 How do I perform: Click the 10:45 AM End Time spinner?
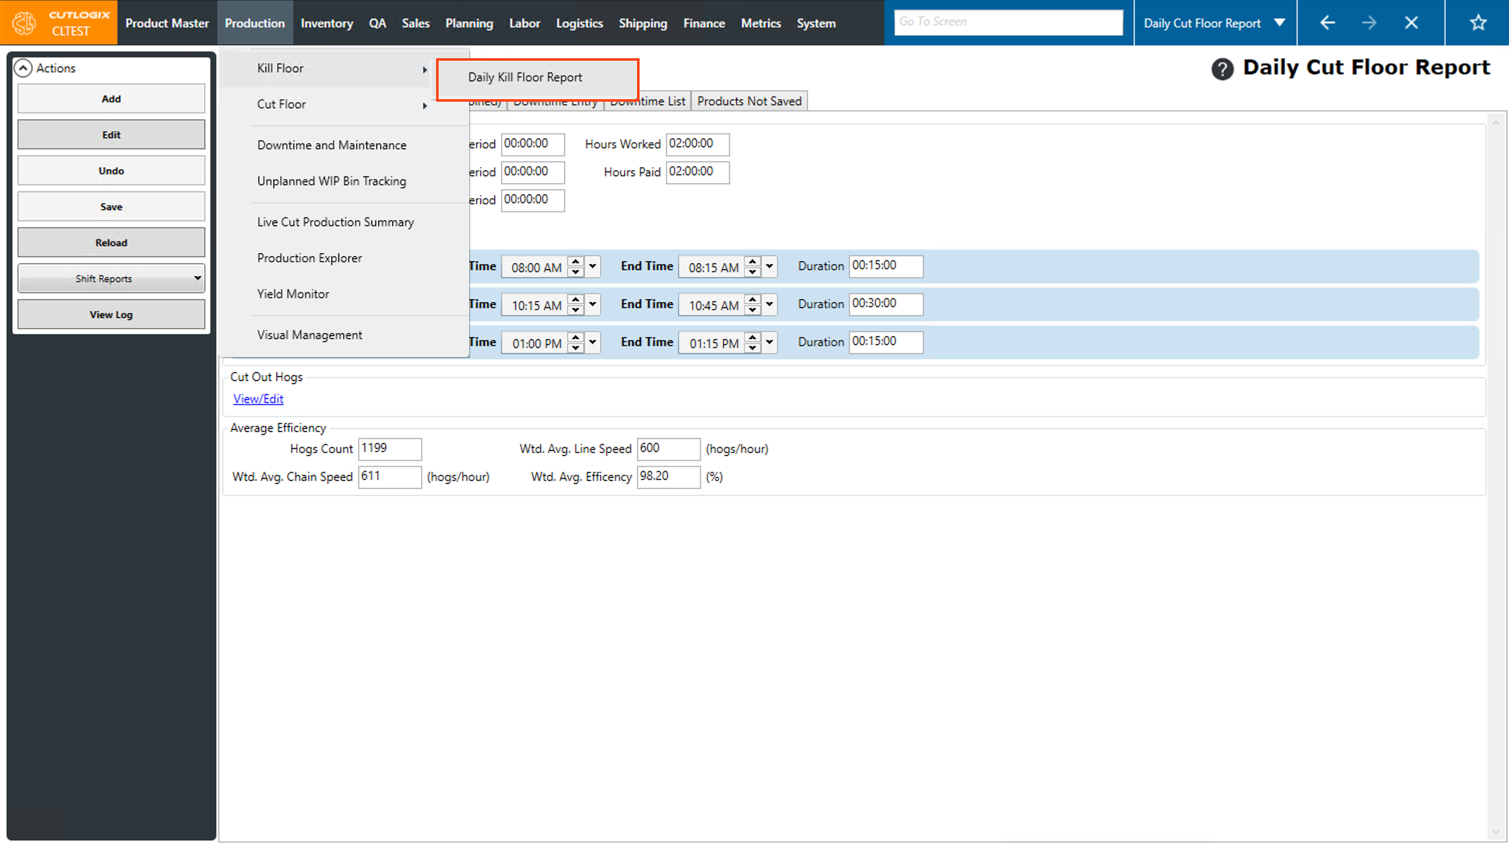pyautogui.click(x=752, y=305)
